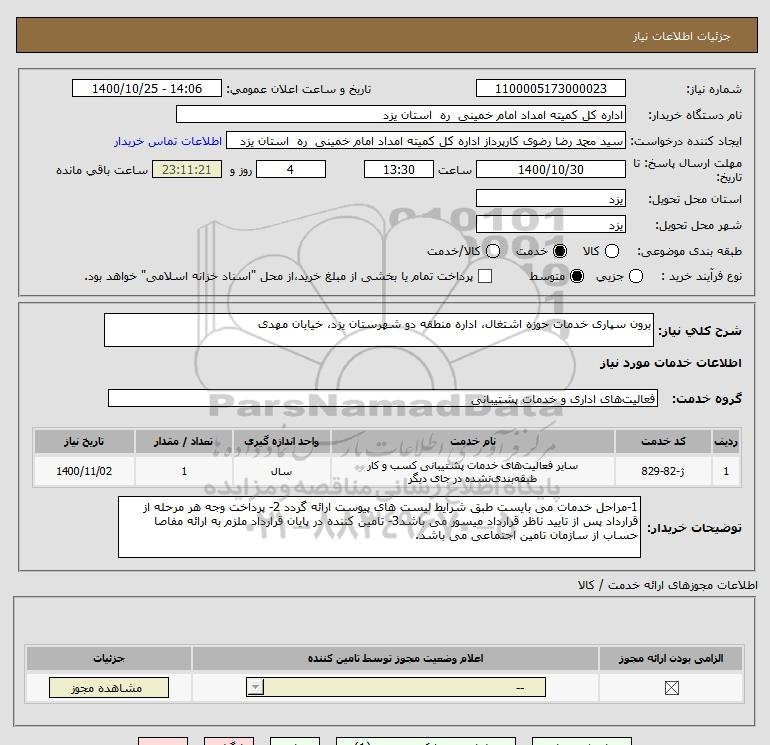Click the شماره نیاز number field
Screen dimensions: 770x745
click(550, 88)
